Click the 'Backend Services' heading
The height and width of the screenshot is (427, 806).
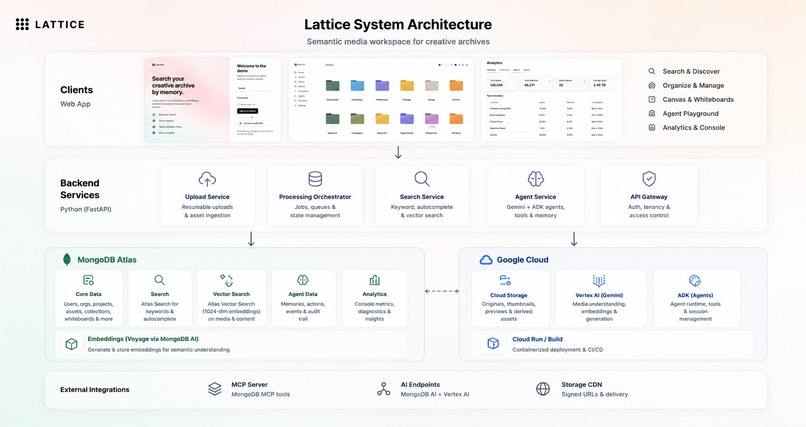click(80, 189)
